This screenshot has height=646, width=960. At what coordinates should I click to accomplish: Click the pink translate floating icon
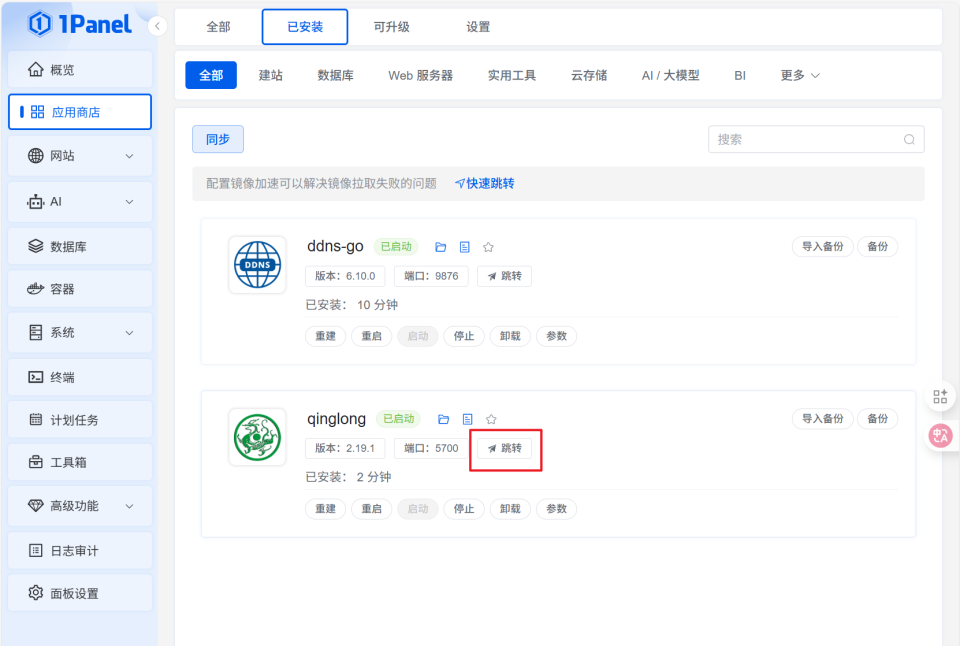(940, 436)
